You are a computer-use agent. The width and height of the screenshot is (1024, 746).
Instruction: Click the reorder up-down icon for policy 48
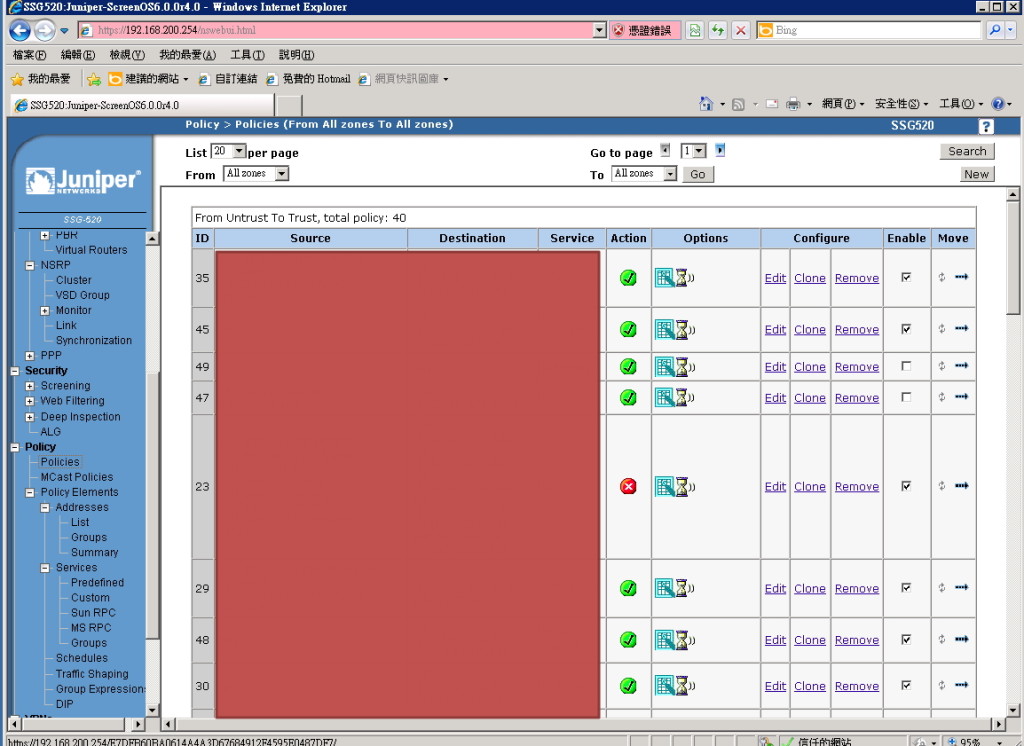pos(942,639)
